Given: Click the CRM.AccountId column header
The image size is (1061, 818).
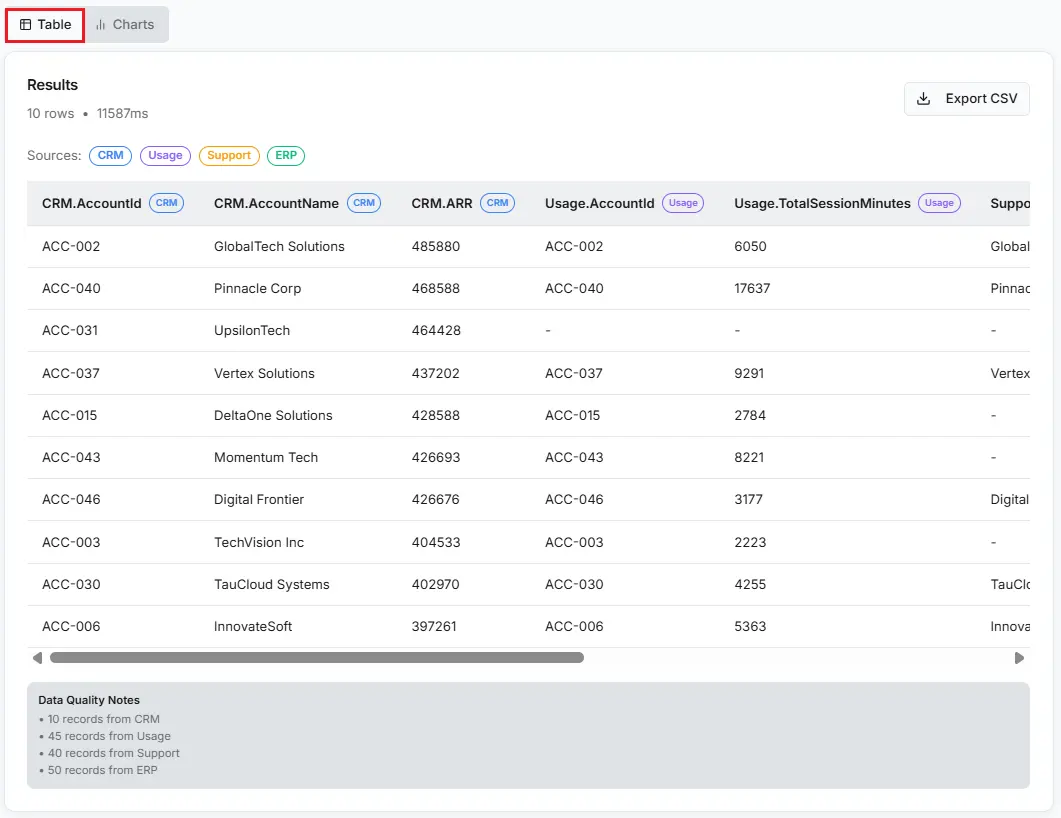Looking at the screenshot, I should click(x=92, y=203).
